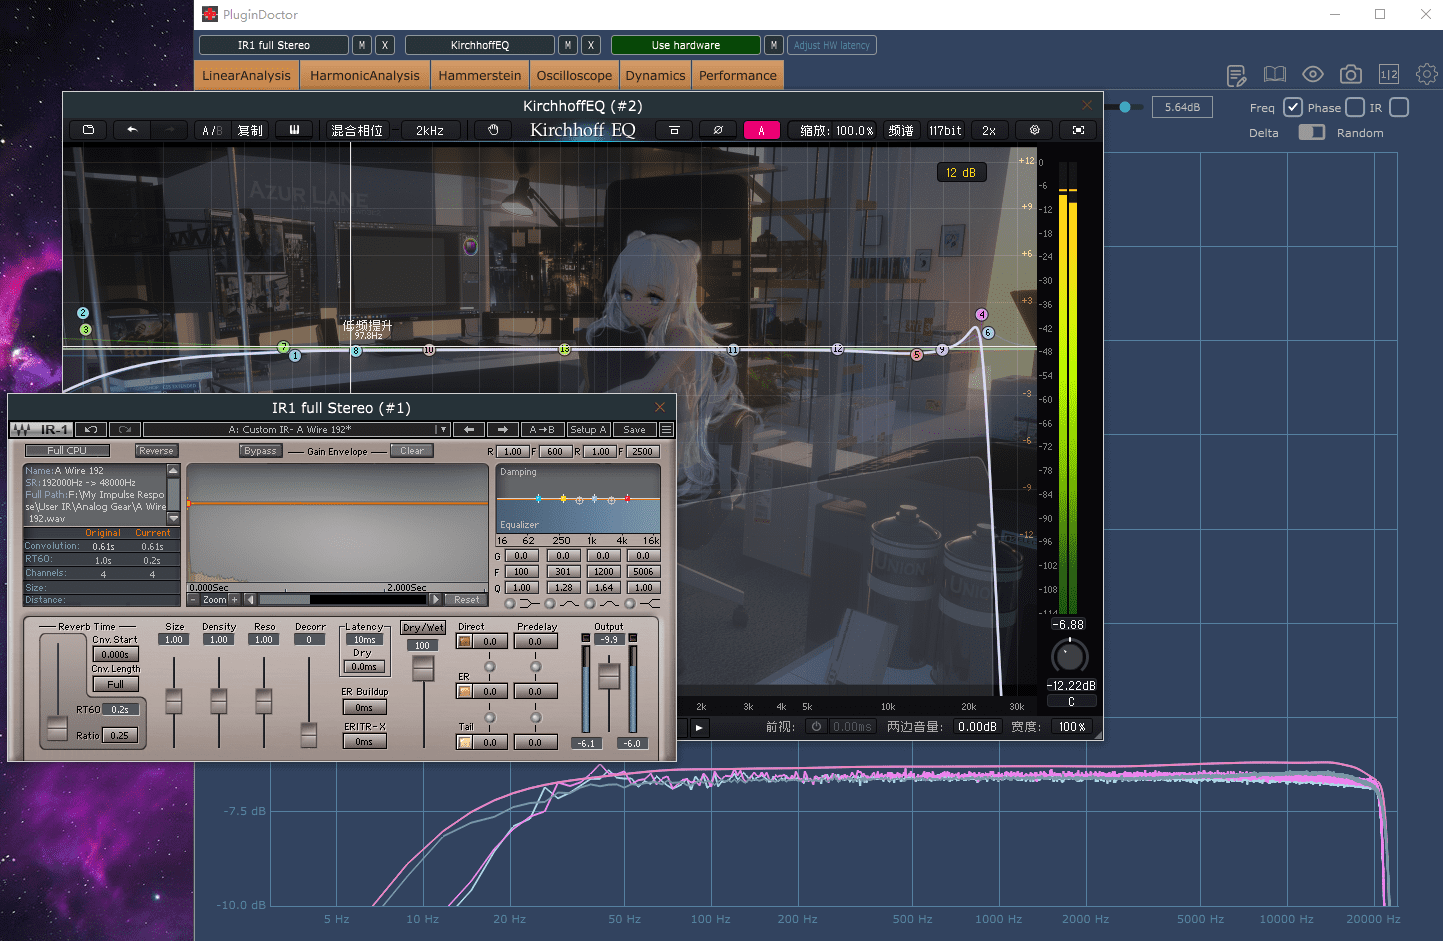This screenshot has height=941, width=1443.
Task: Toggle IR-1 Bypass gain envelope
Action: (260, 451)
